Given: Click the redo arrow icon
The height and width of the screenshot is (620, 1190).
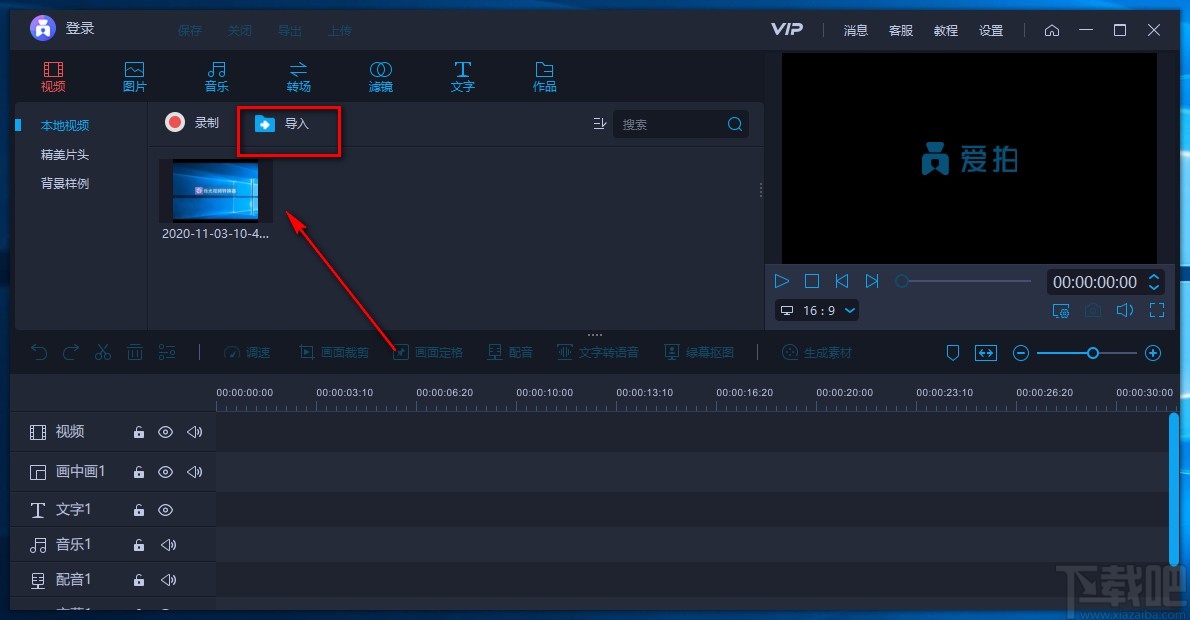Looking at the screenshot, I should click(x=71, y=352).
